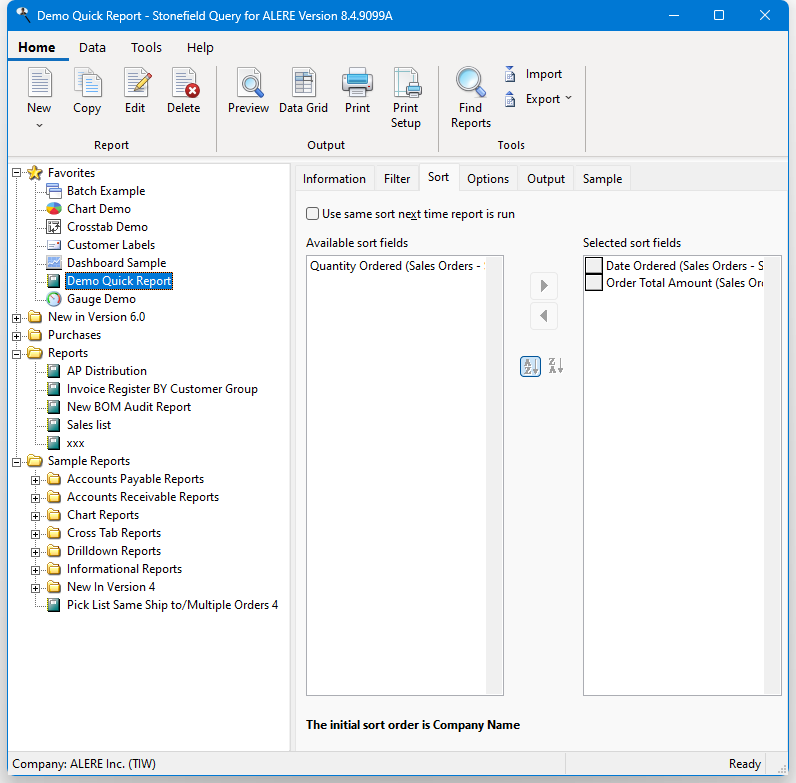Expand the New in Version 6.0 folder
This screenshot has width=796, height=783.
pyautogui.click(x=17, y=318)
